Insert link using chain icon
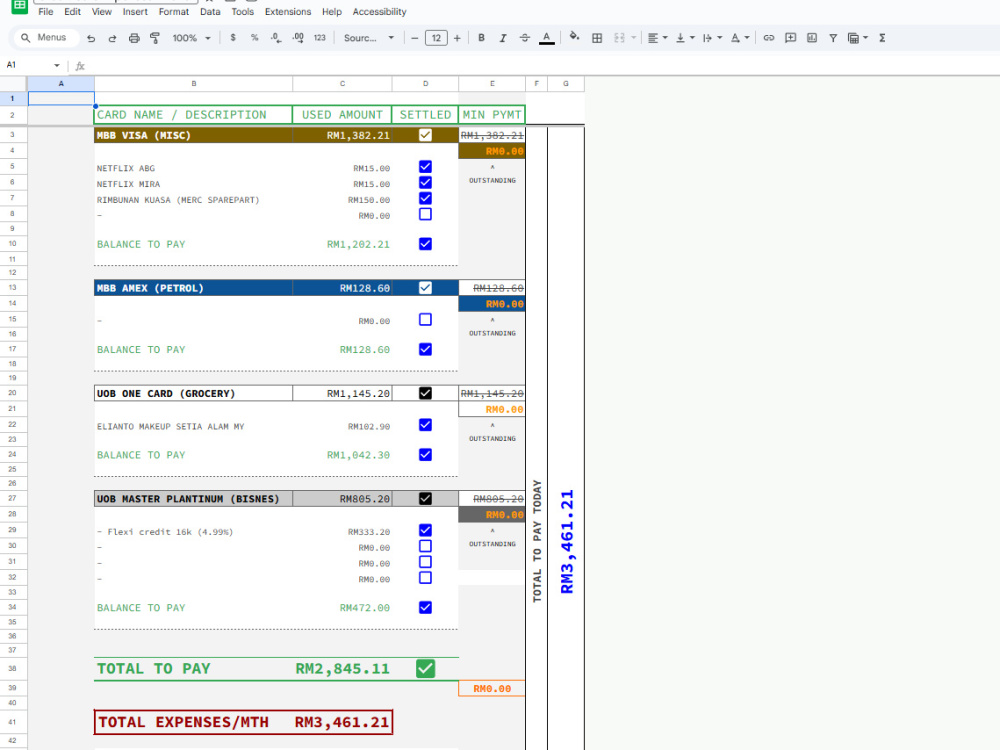This screenshot has height=750, width=1000. click(769, 38)
